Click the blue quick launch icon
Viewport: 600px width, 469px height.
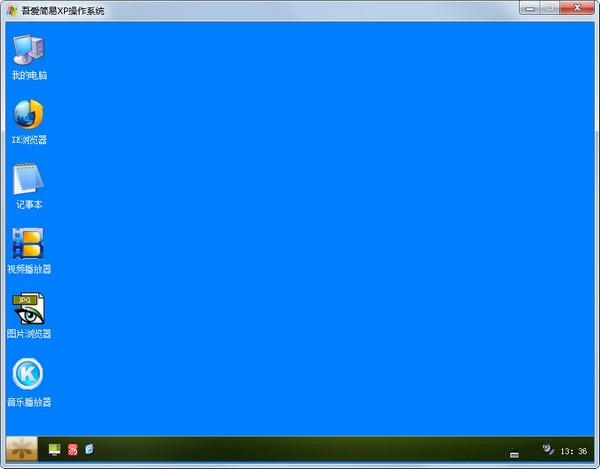89,450
